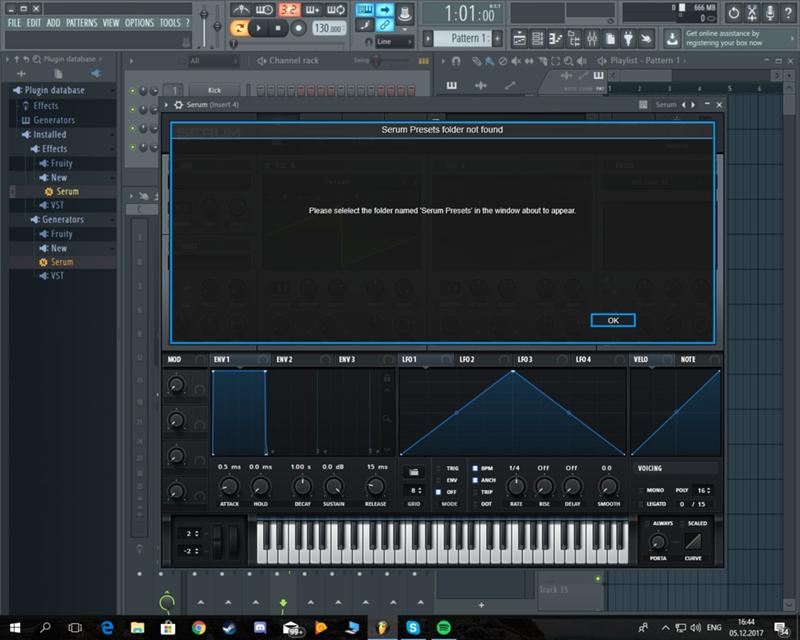
Task: Open the playlist view icon
Action: point(519,38)
